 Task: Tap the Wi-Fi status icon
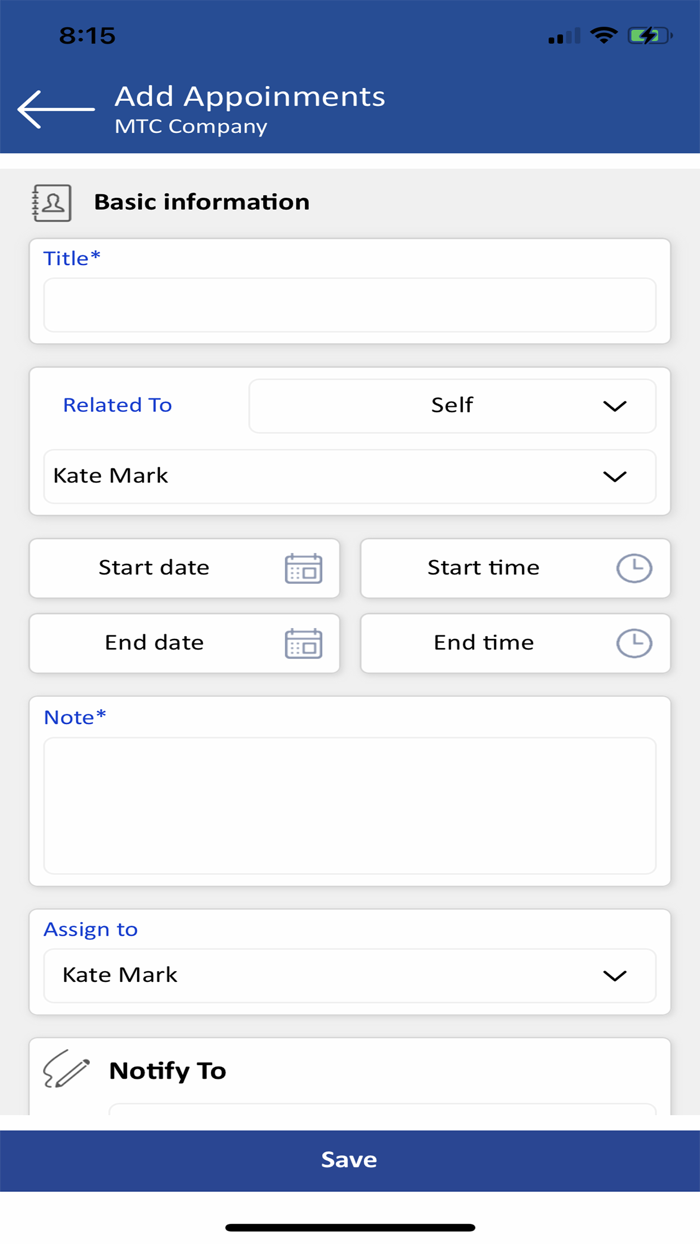(x=604, y=36)
